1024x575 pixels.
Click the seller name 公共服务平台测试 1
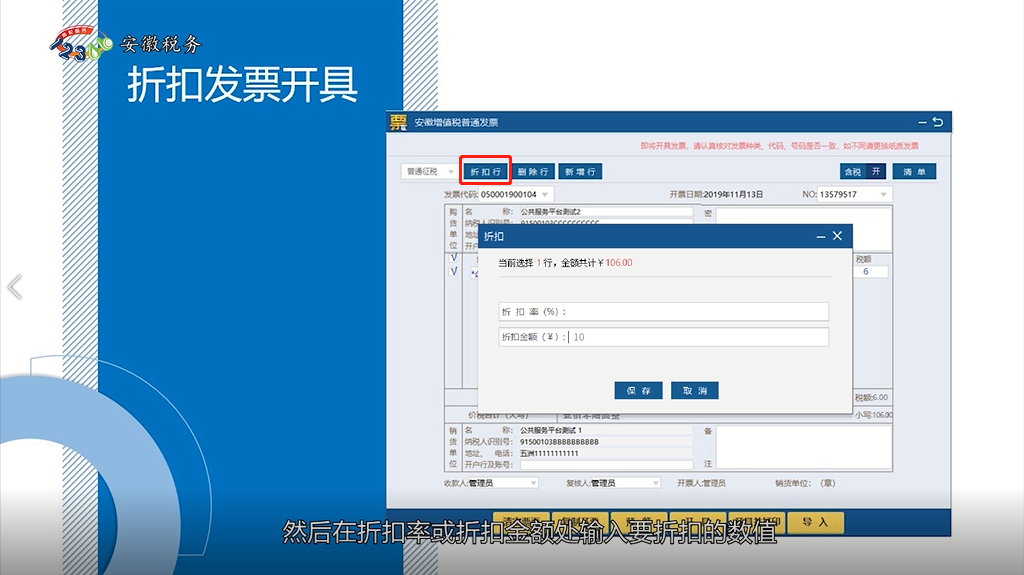point(551,431)
